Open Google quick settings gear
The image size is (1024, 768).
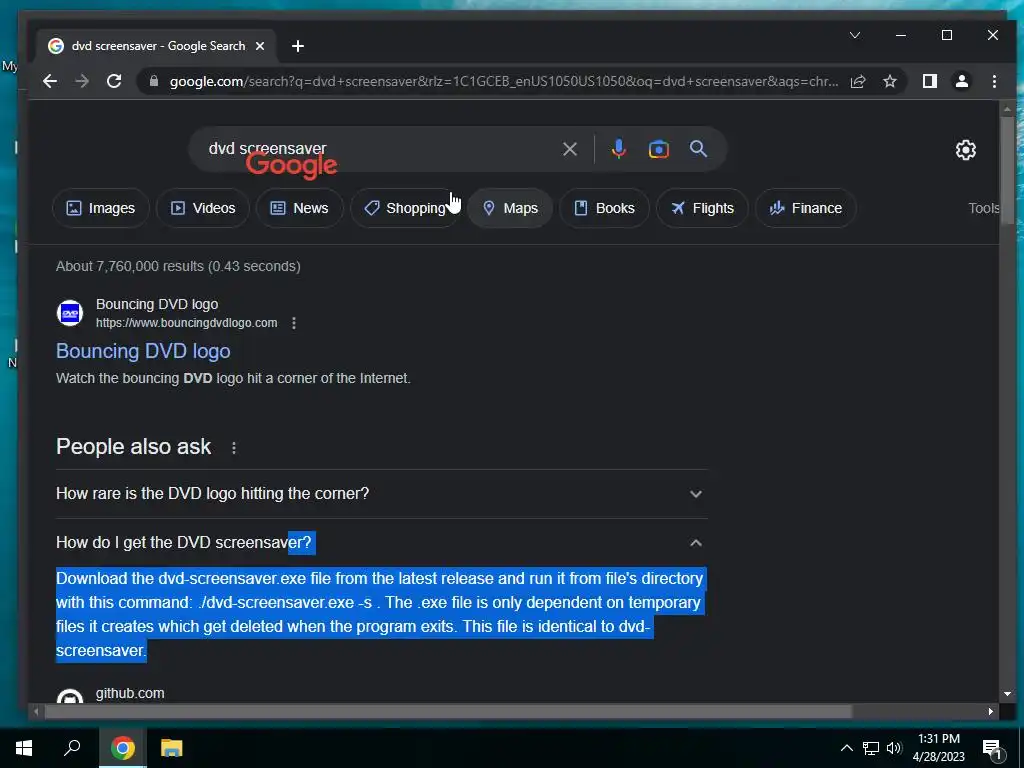click(965, 150)
